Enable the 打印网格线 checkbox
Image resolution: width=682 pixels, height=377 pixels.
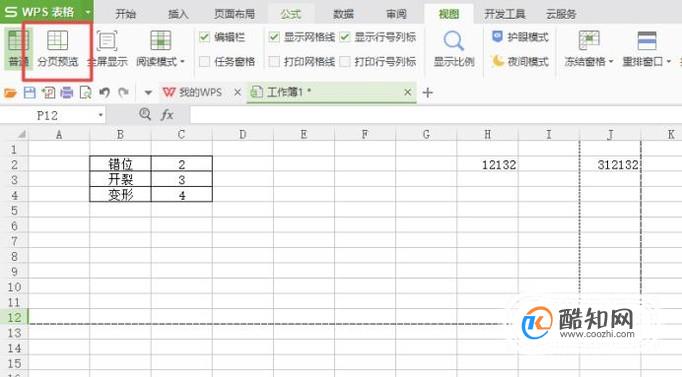click(x=274, y=62)
